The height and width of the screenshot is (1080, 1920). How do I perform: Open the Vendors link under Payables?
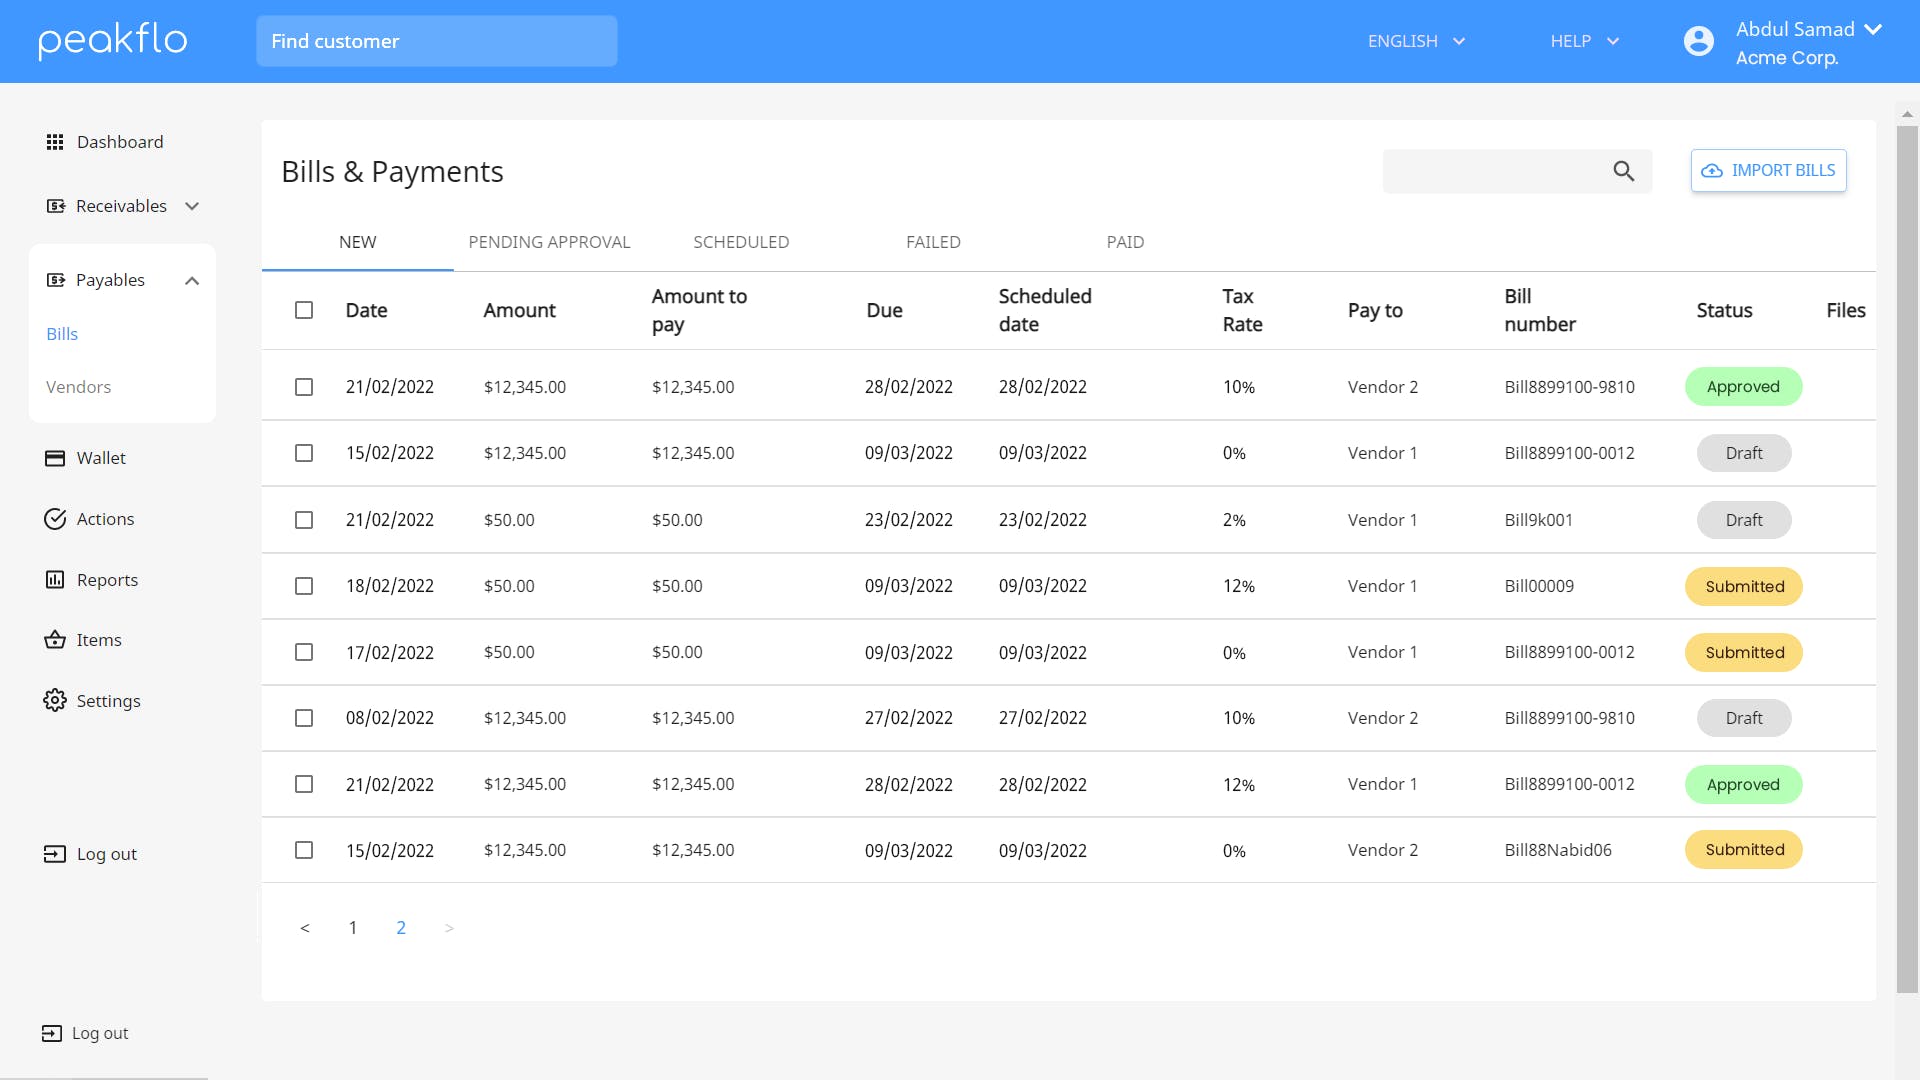78,387
